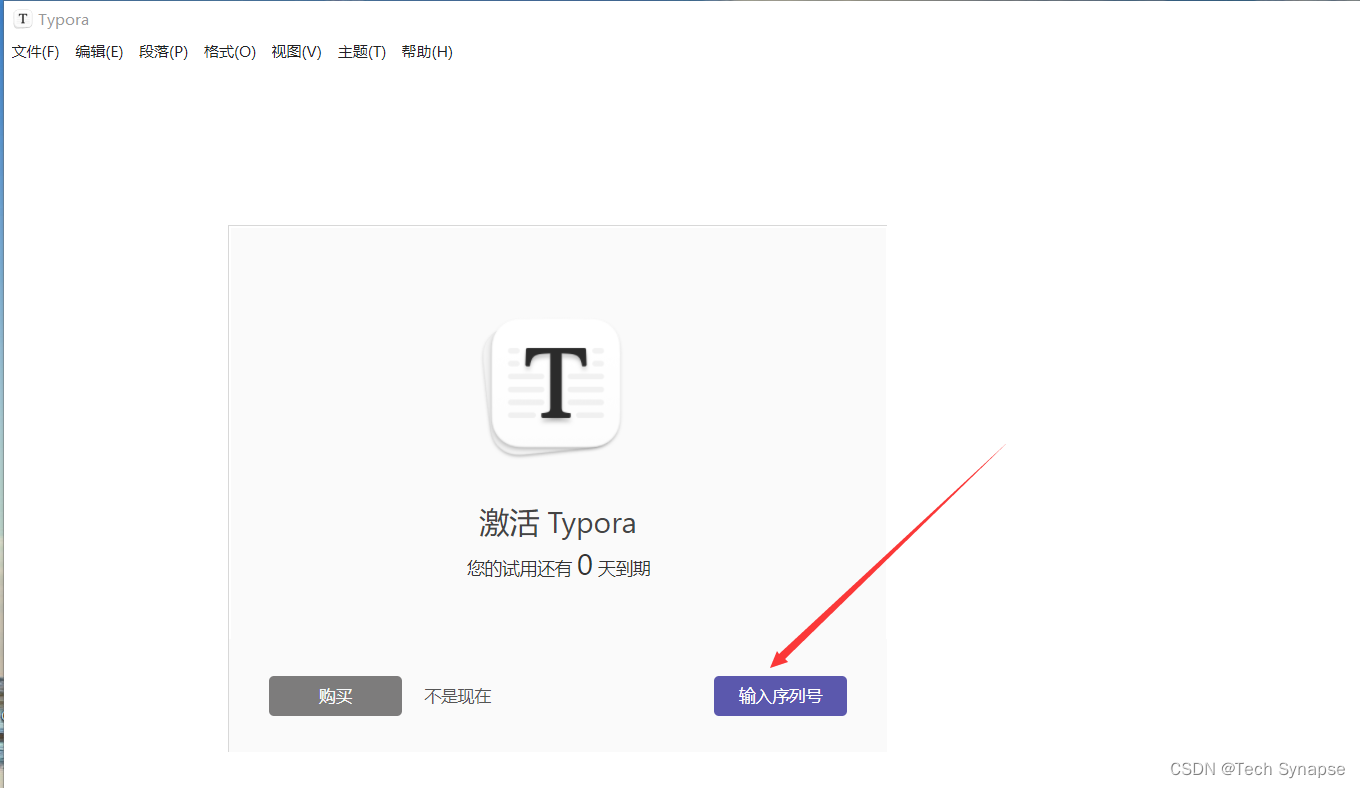Open the 视图(V) menu
Screen dimensions: 1360x788
[296, 52]
